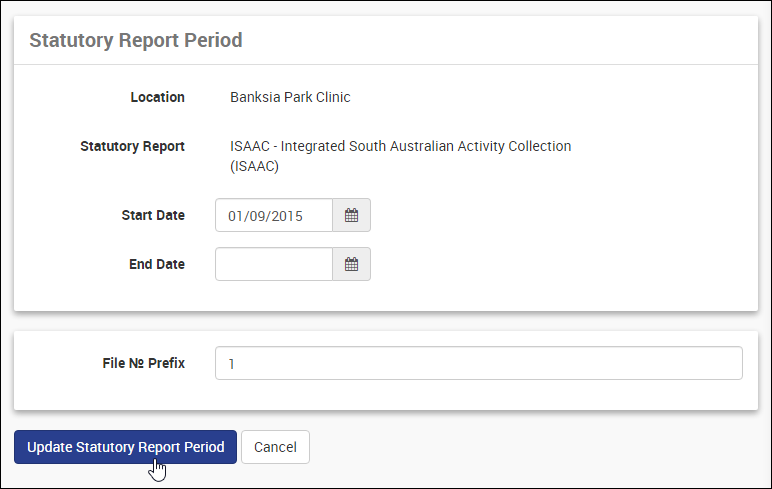
Task: Click the calendar icon beside empty End Date
Action: (351, 264)
